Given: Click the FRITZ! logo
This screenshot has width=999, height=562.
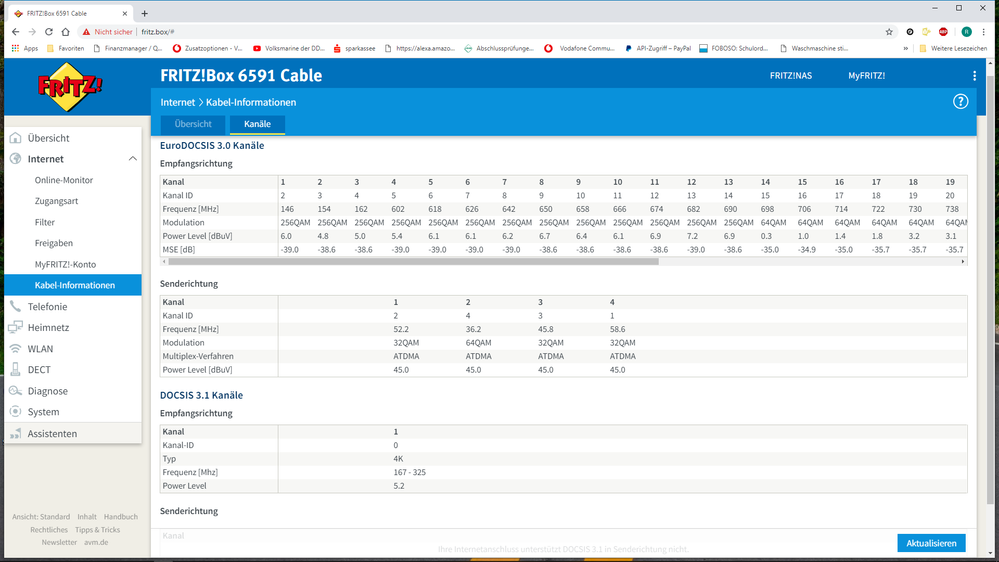Looking at the screenshot, I should [x=70, y=87].
